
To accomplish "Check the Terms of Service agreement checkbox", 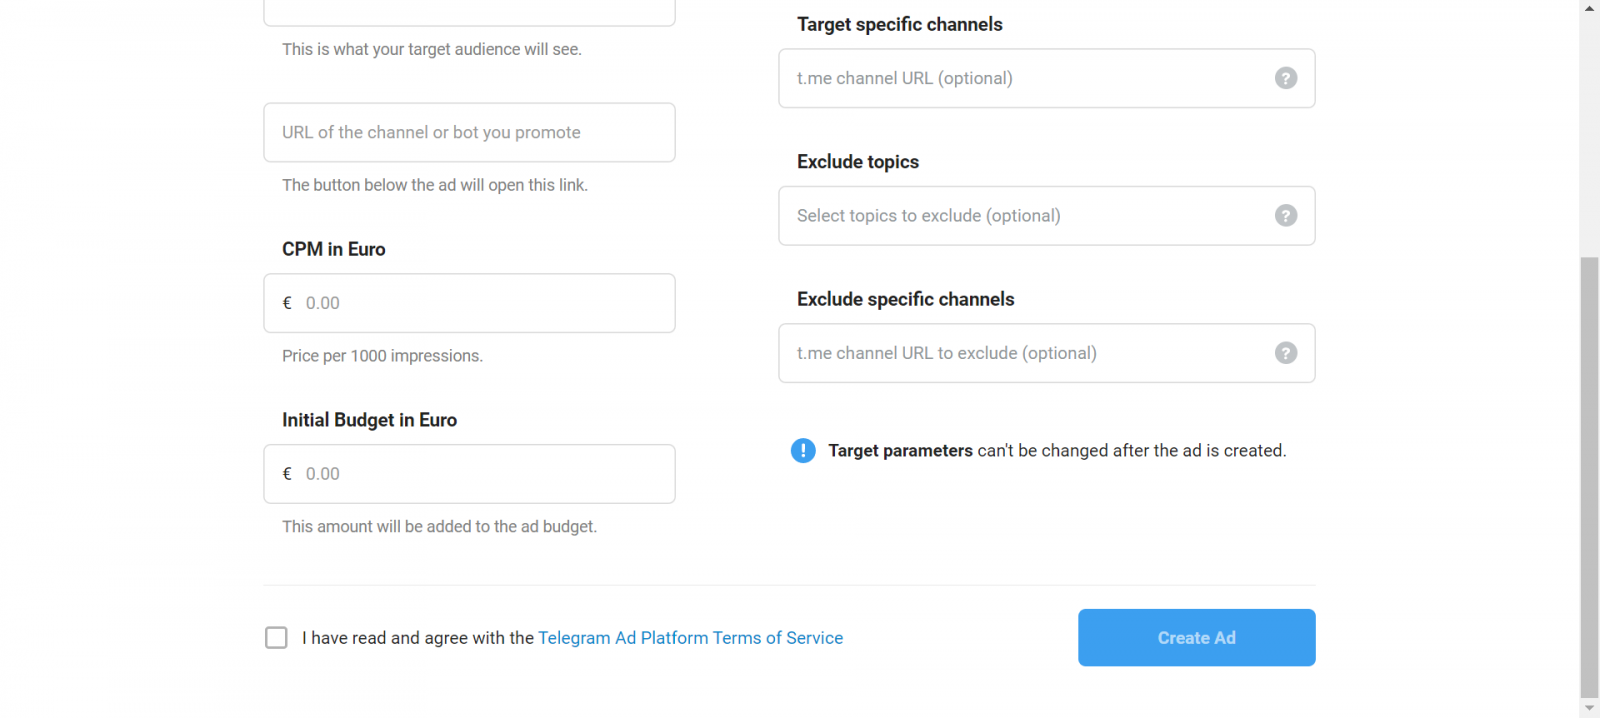I will (276, 638).
